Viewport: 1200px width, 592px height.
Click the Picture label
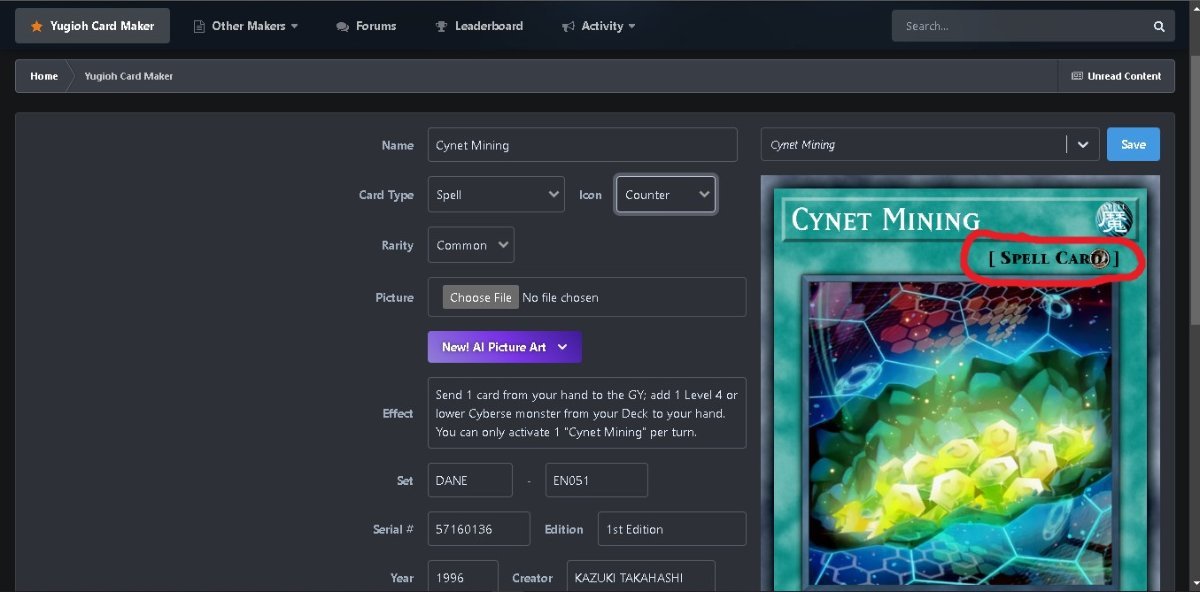click(x=394, y=297)
